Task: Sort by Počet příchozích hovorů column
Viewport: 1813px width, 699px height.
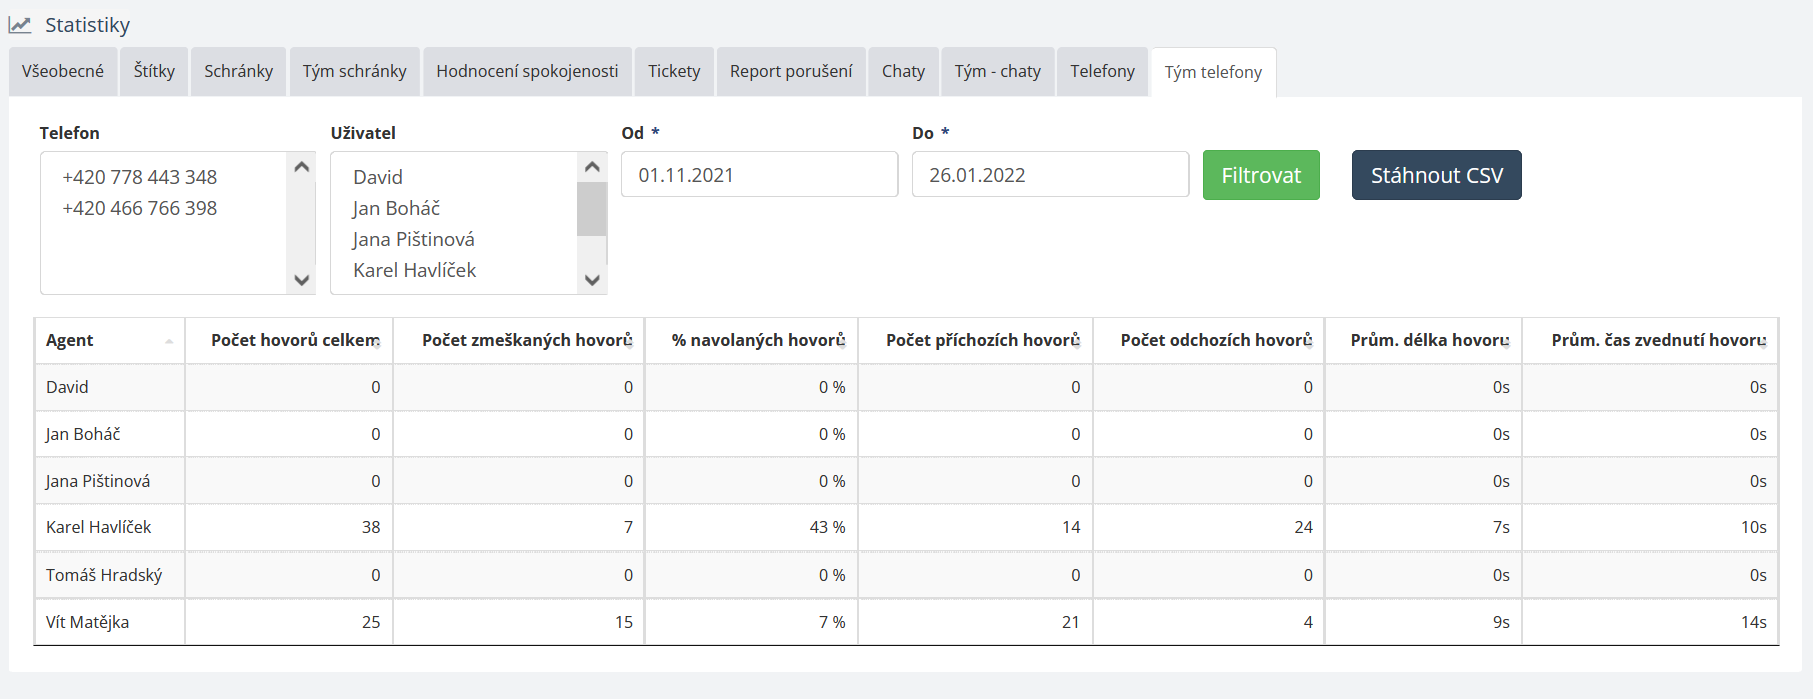Action: [x=982, y=340]
